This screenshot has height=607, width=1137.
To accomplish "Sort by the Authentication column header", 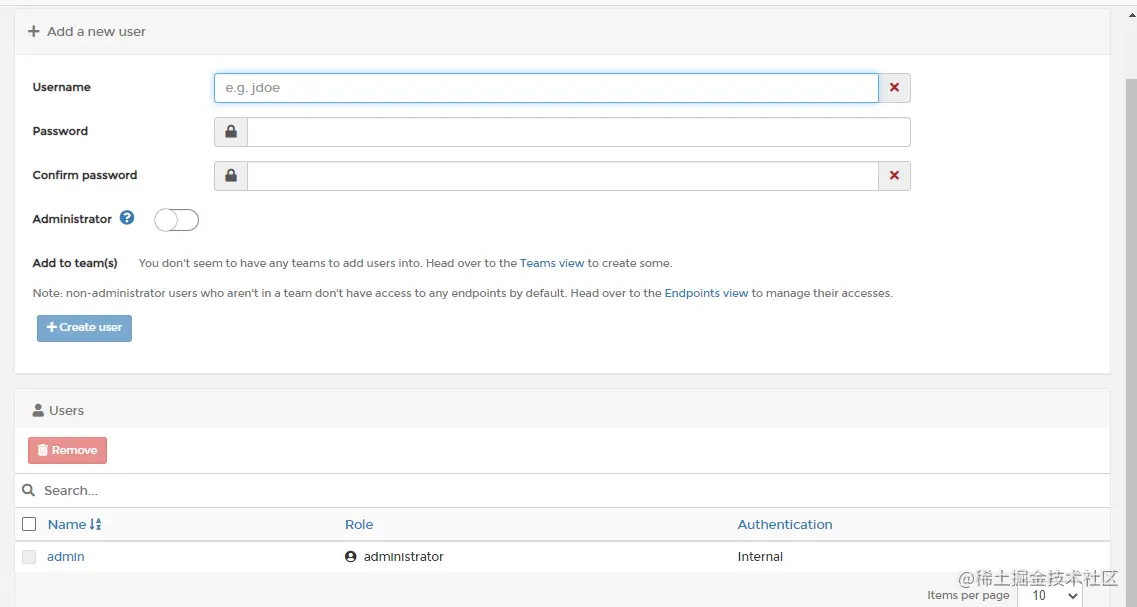I will click(785, 524).
